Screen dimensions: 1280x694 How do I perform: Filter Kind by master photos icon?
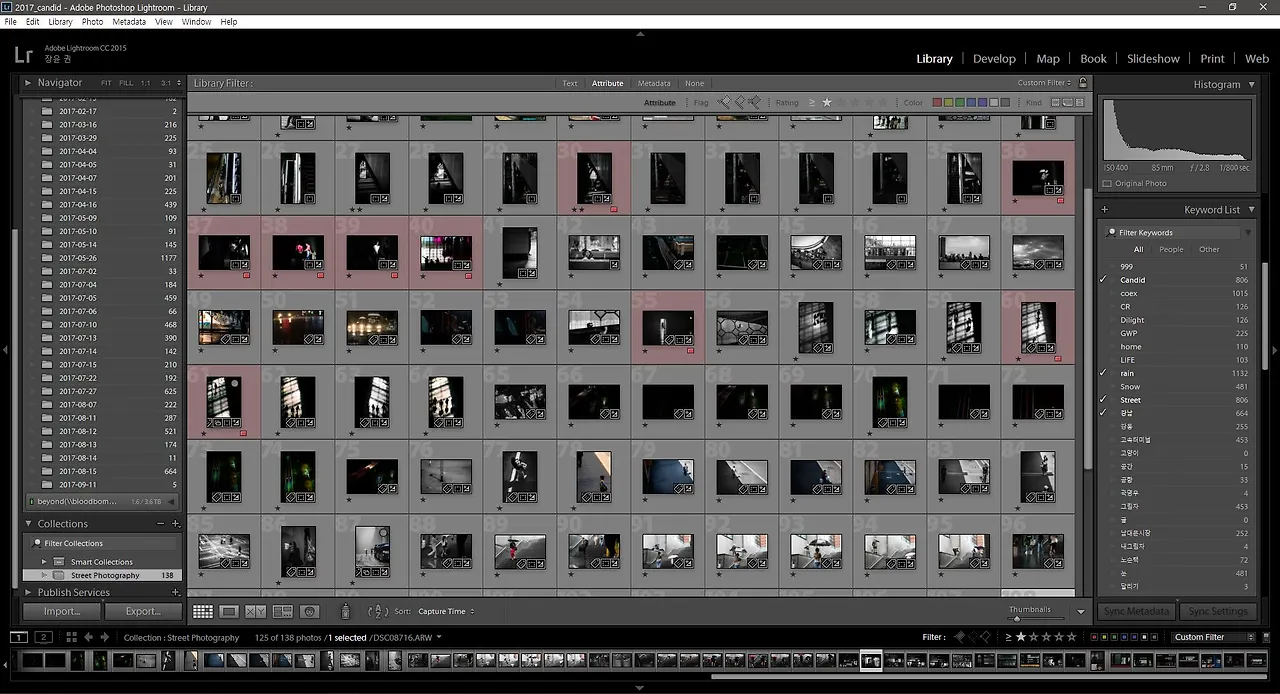1055,102
